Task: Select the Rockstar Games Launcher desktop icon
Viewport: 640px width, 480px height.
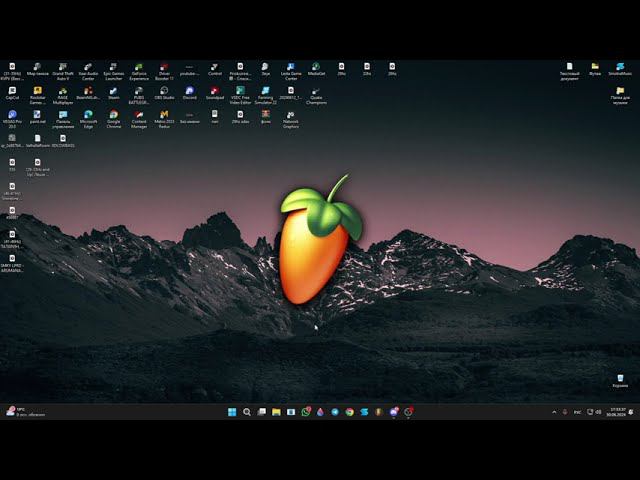Action: [38, 95]
